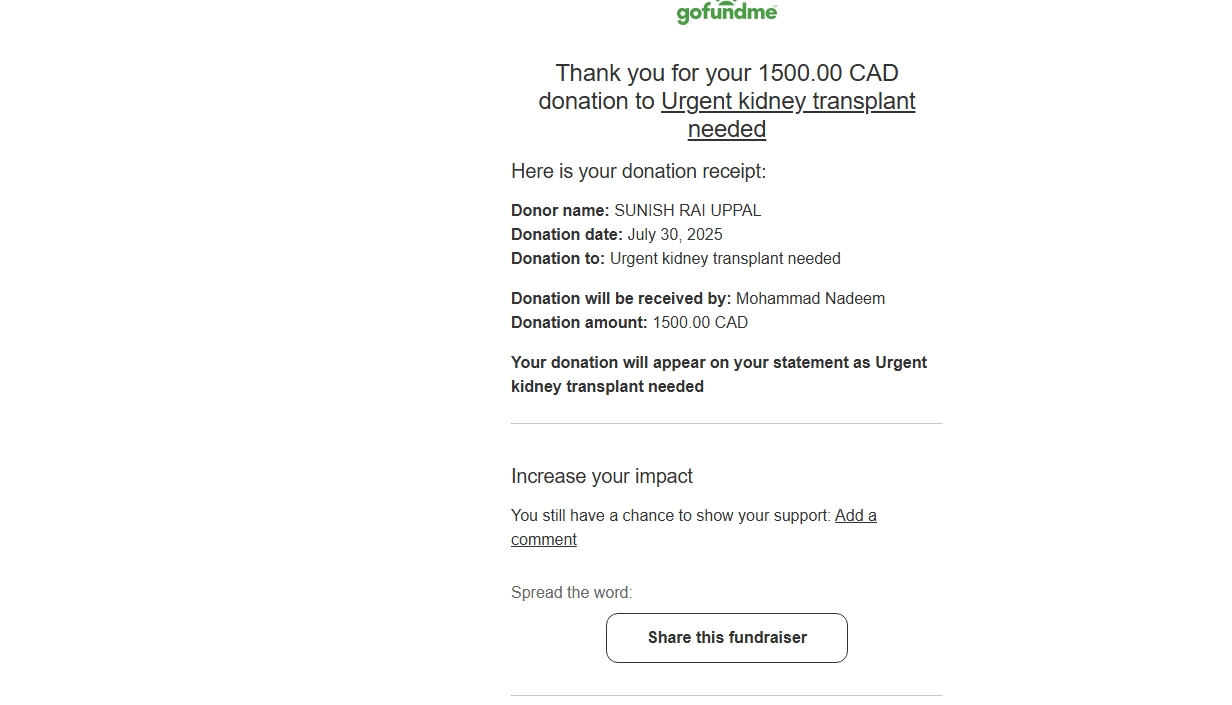Image resolution: width=1232 pixels, height=705 pixels.
Task: Click the fundraiser name beside "Donation to:"
Action: pos(725,259)
